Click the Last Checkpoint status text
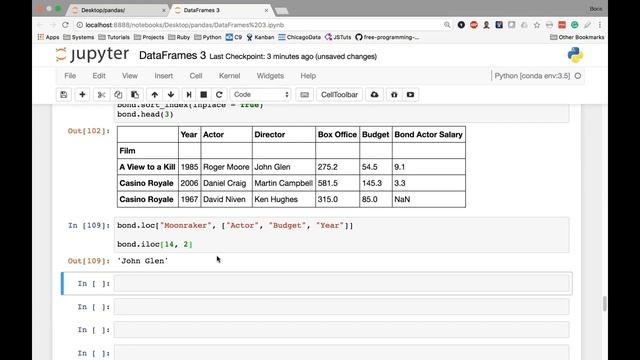Screen dimensions: 640x360 click(293, 57)
